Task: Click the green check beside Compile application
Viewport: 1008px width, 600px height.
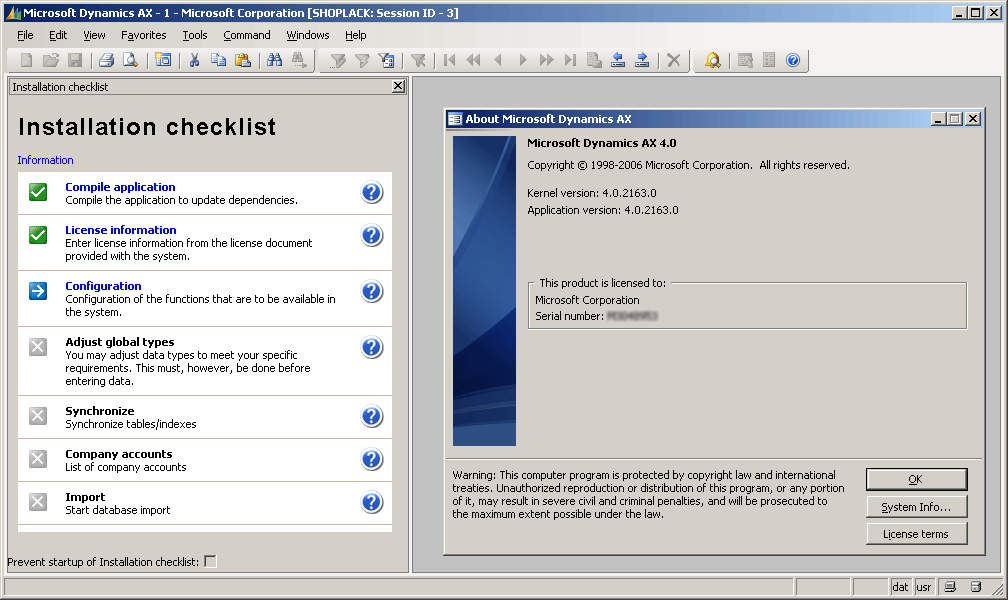Action: click(x=38, y=192)
